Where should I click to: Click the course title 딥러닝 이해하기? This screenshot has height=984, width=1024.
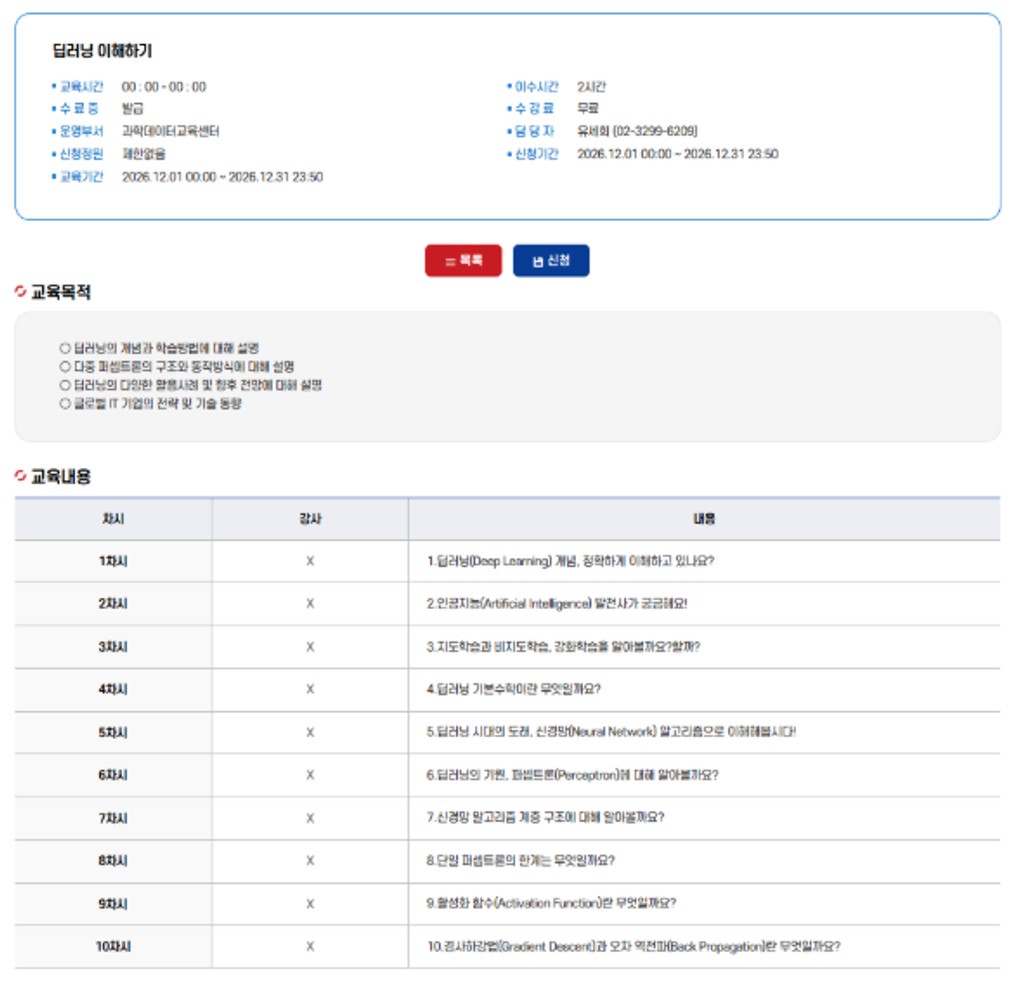point(102,51)
